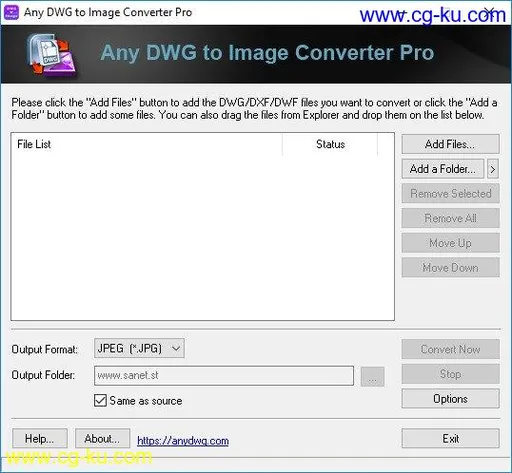Screen dimensions: 512x473
Task: Toggle the Same as source checkbox
Action: click(100, 400)
